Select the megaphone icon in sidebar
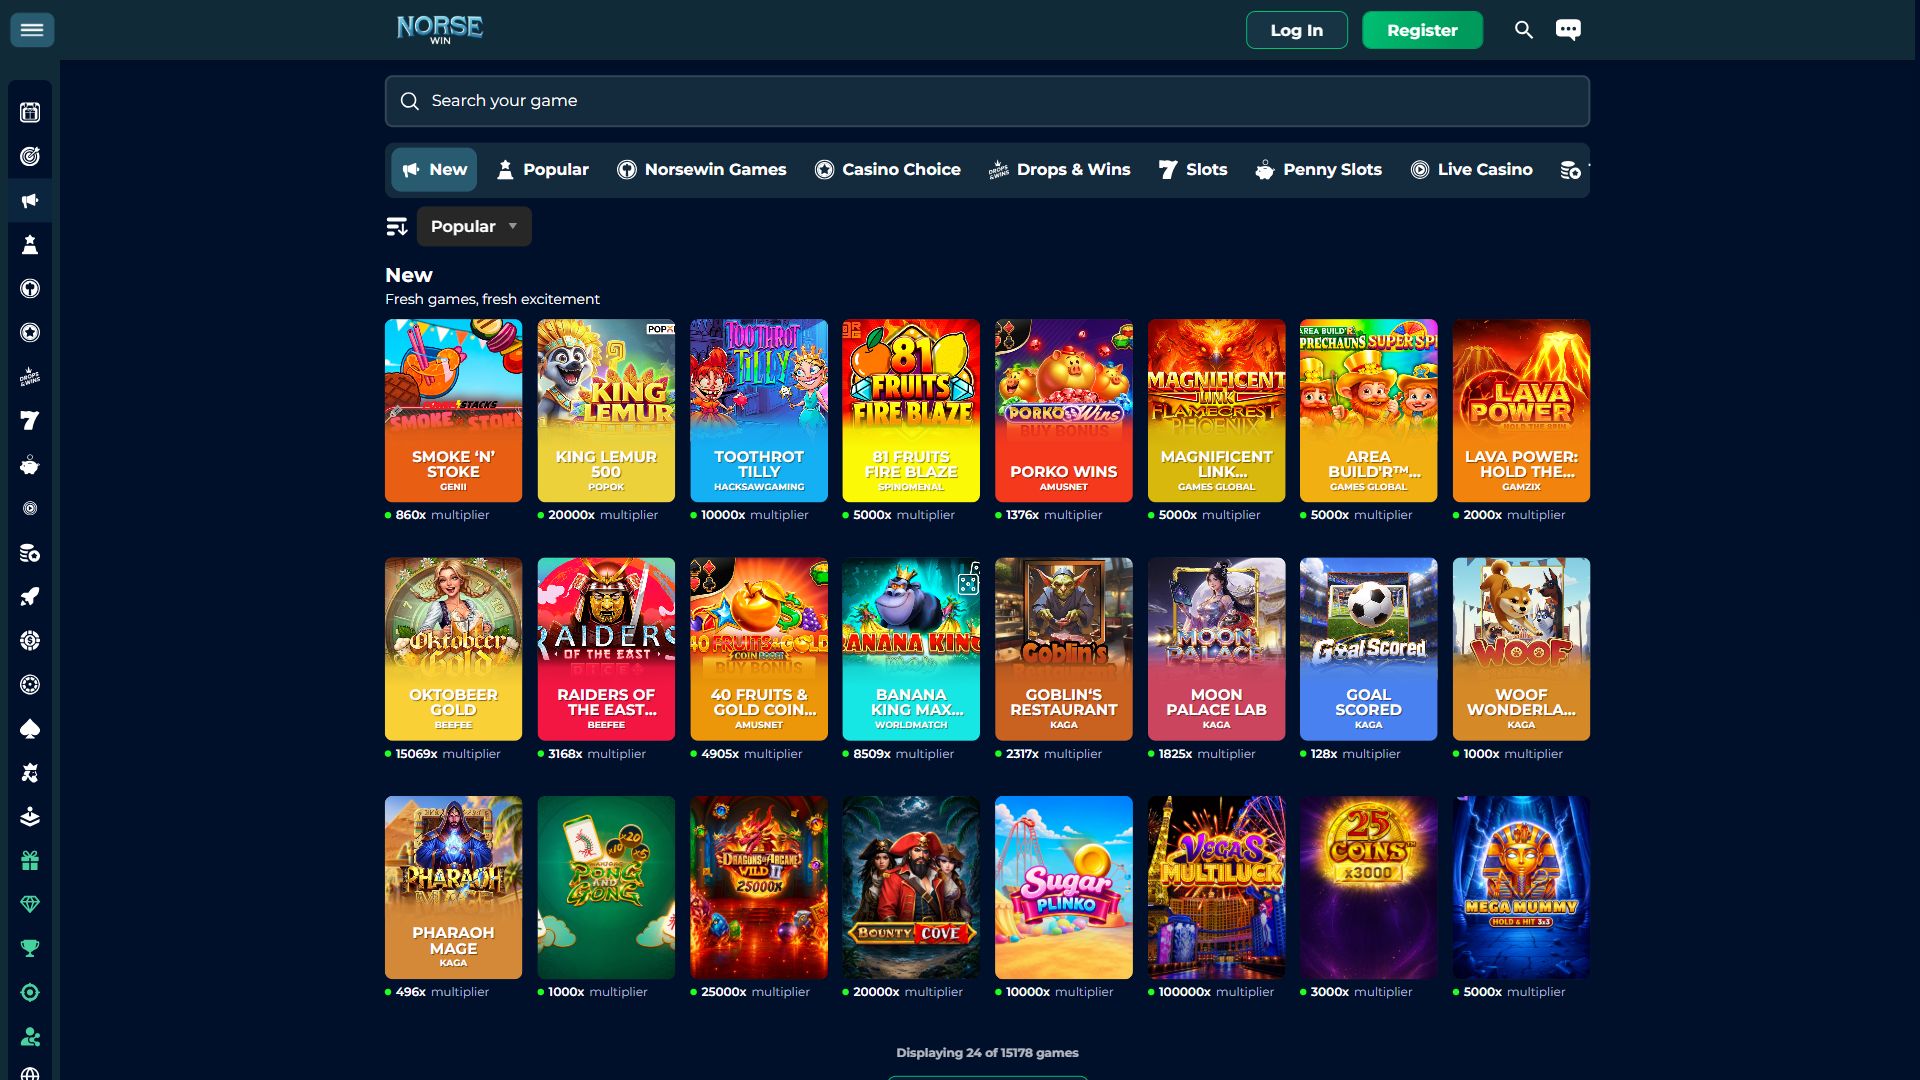The image size is (1920, 1080). 30,200
